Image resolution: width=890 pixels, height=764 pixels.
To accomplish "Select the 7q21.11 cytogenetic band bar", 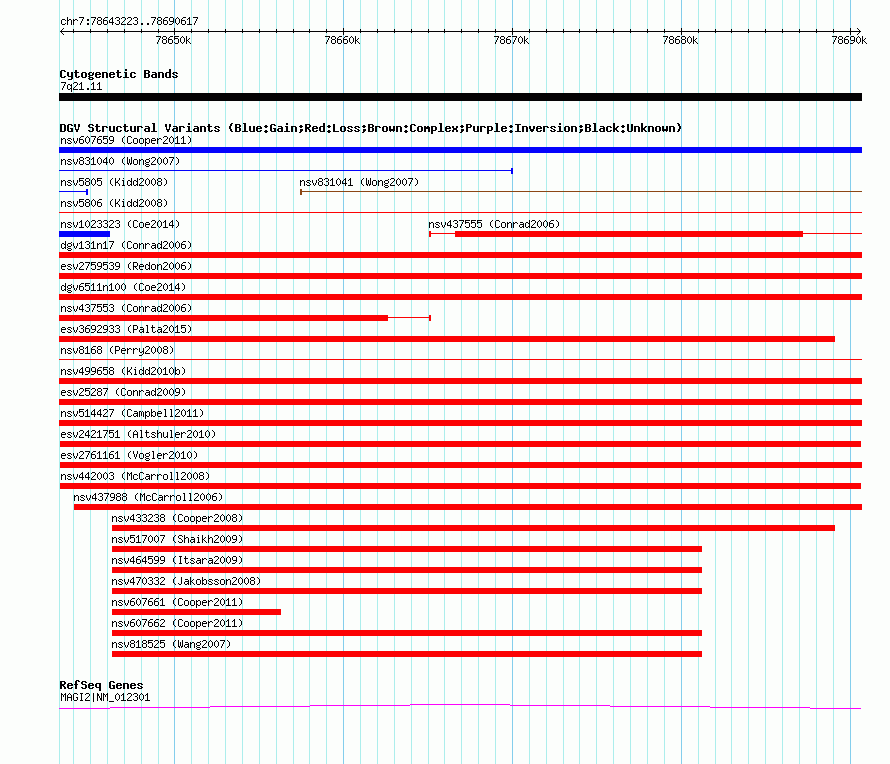I will pos(460,97).
